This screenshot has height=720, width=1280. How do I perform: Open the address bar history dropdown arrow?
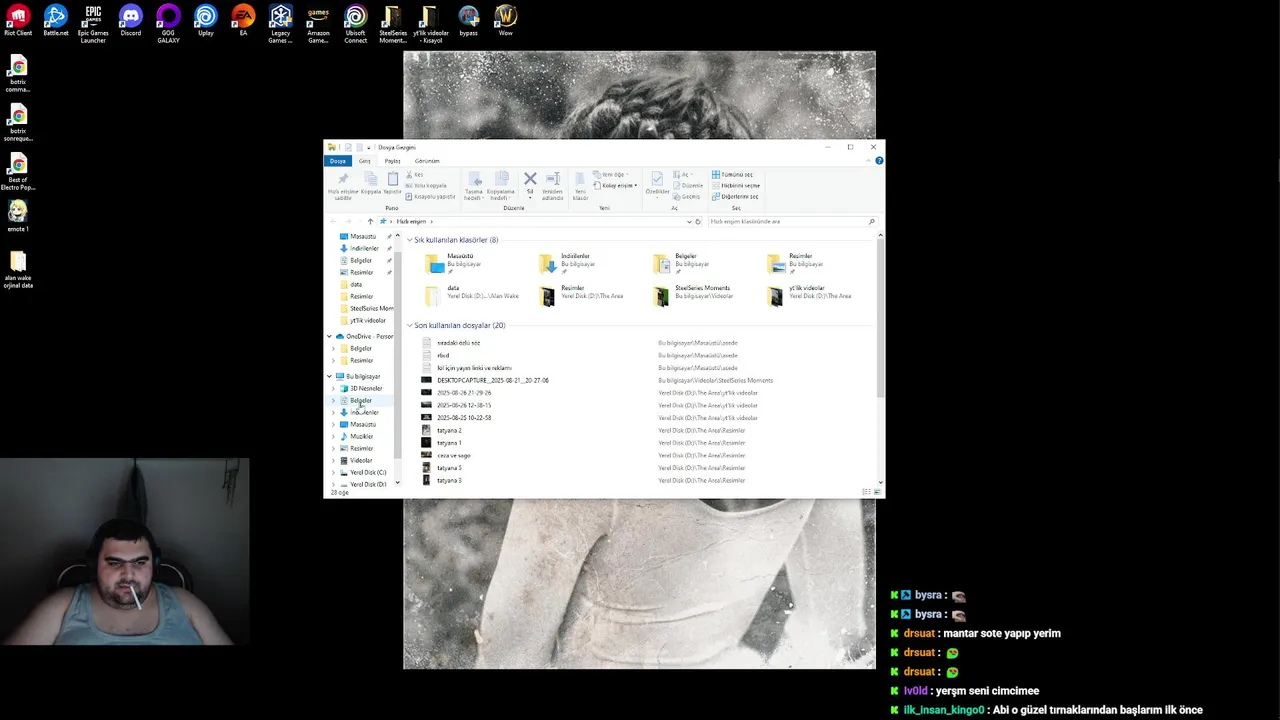pyautogui.click(x=689, y=221)
